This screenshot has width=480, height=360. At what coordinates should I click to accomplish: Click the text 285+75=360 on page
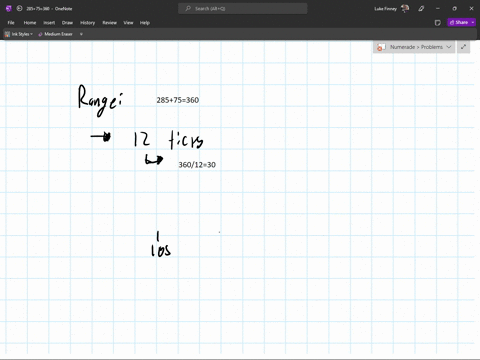178,100
